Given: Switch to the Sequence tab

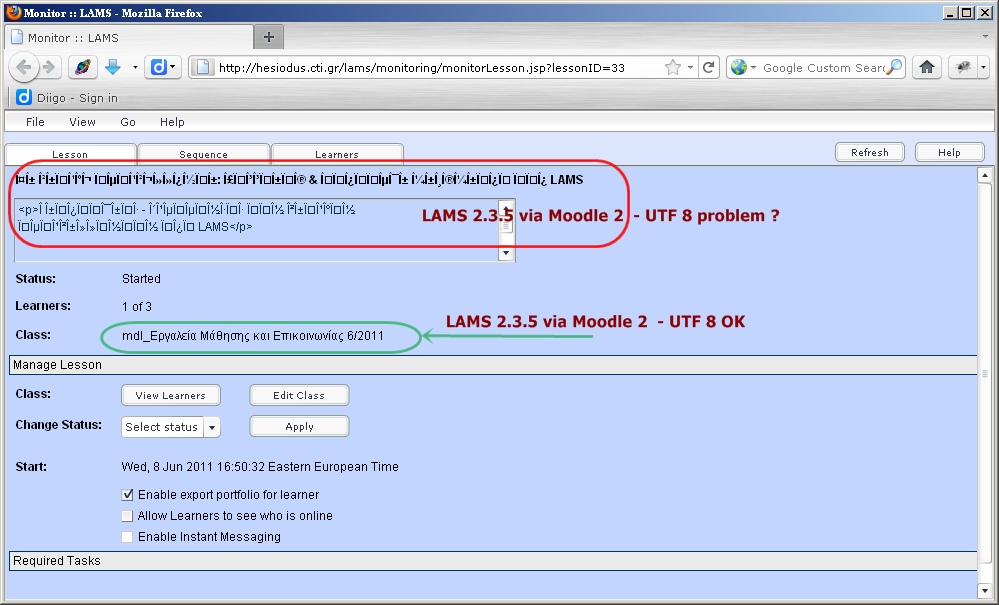Looking at the screenshot, I should click(x=203, y=154).
